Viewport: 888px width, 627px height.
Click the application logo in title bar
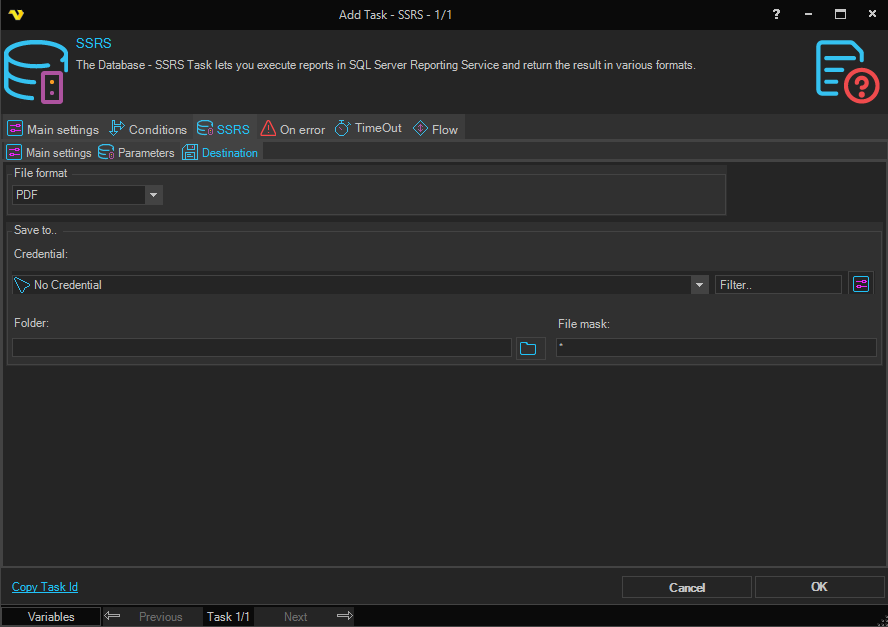(x=15, y=14)
